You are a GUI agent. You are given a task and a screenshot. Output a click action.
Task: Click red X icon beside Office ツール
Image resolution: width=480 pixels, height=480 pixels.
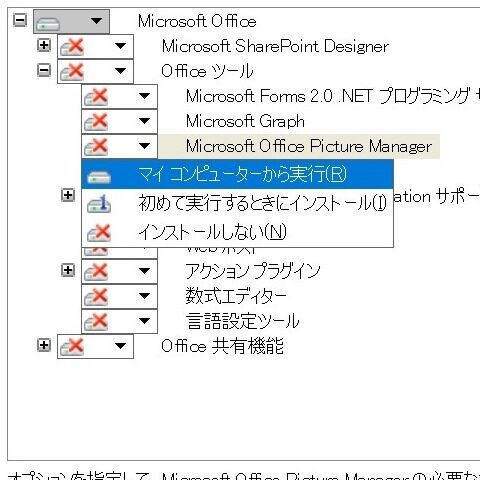72,72
